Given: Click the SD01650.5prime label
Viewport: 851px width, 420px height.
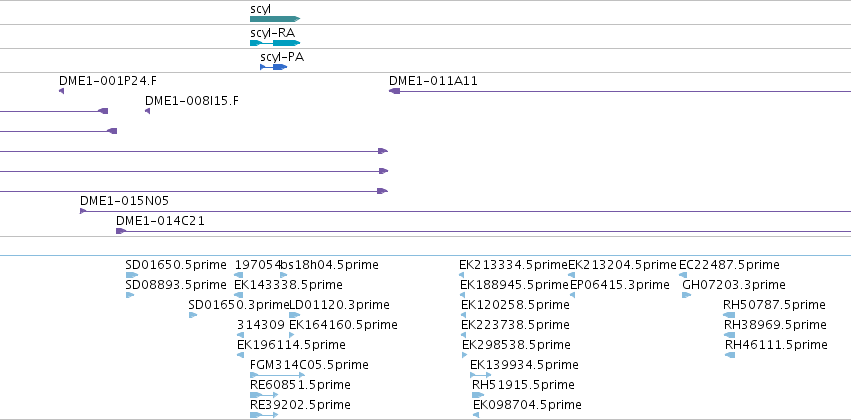Looking at the screenshot, I should [176, 265].
